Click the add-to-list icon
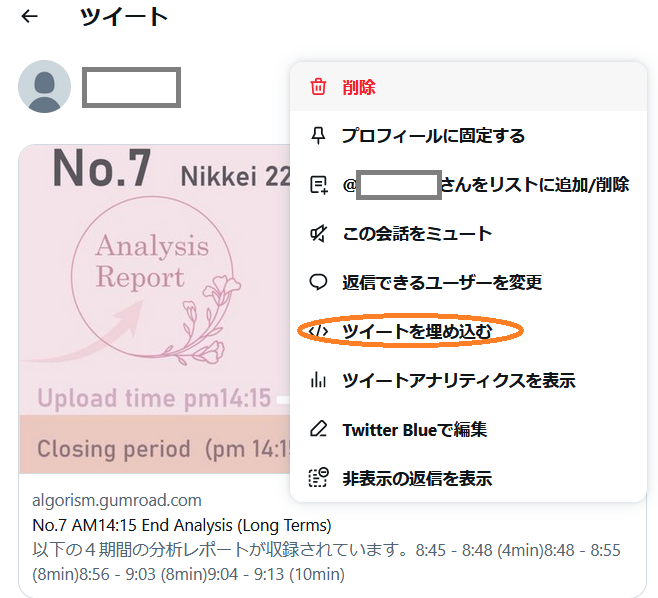658x598 pixels. (x=319, y=185)
